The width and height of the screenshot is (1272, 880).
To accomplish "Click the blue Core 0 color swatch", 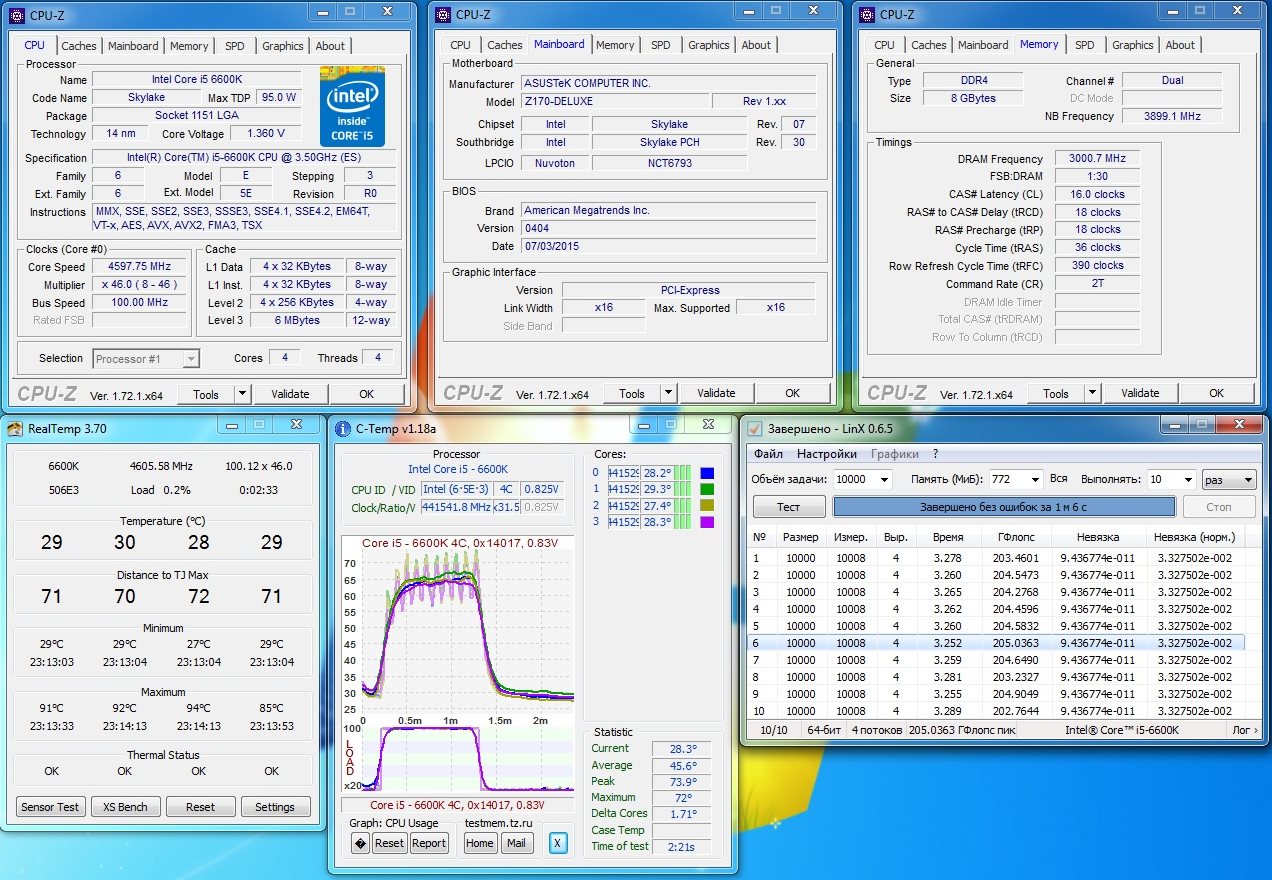I will click(x=708, y=473).
